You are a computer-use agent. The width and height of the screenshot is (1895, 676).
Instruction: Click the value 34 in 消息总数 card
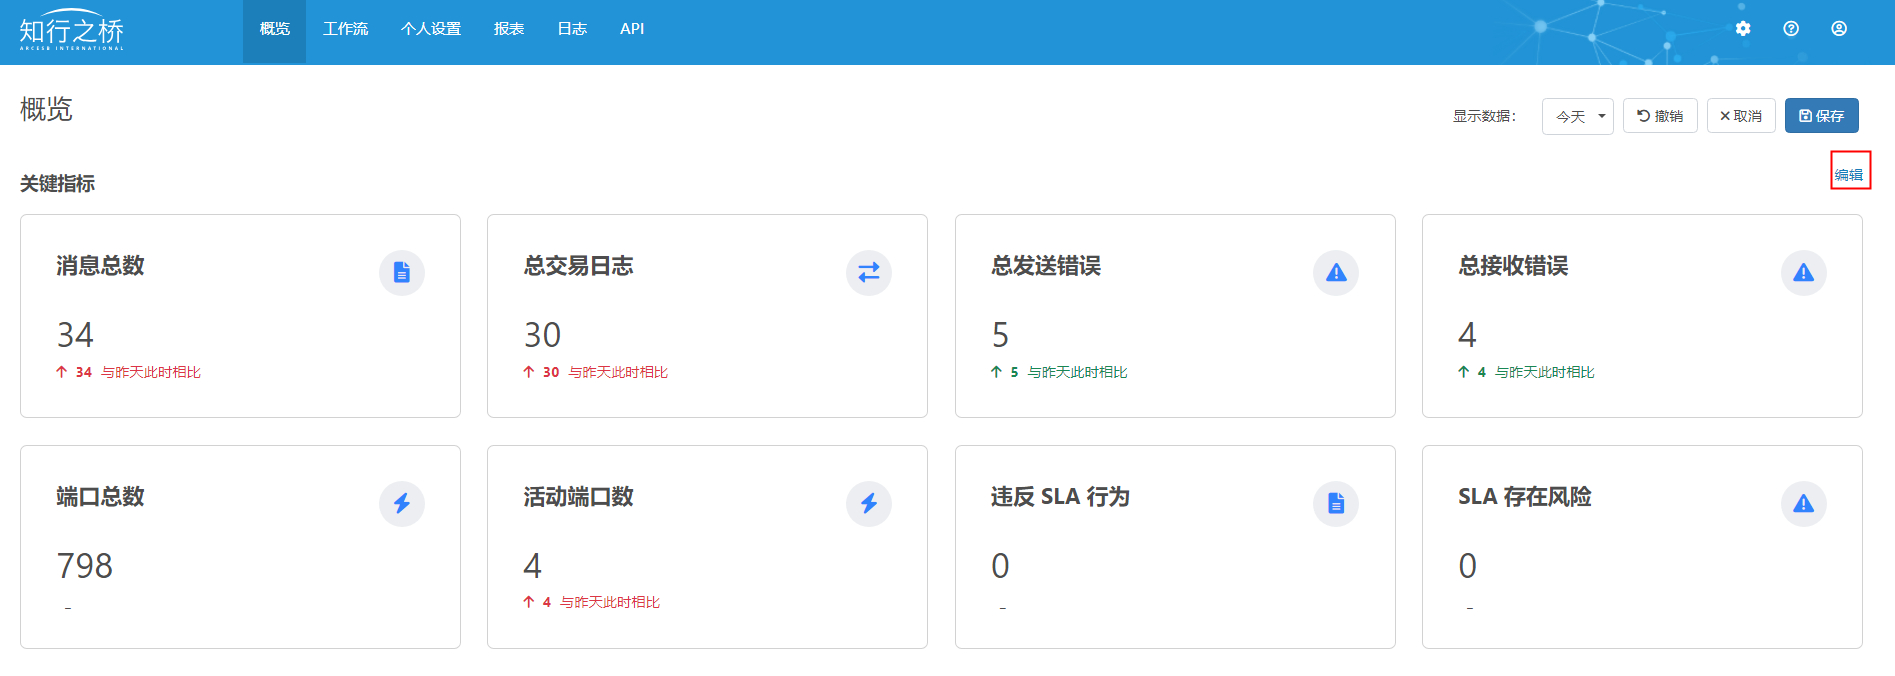click(x=75, y=335)
